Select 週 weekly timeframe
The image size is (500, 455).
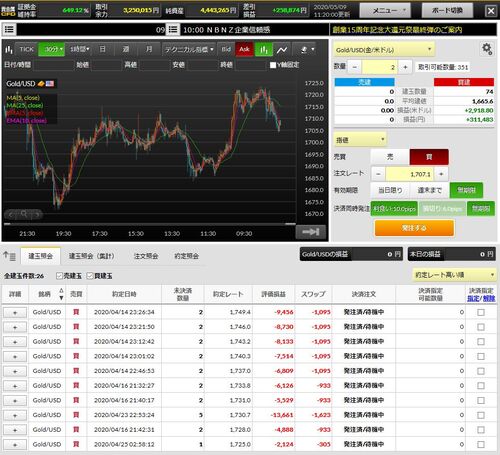pos(126,49)
